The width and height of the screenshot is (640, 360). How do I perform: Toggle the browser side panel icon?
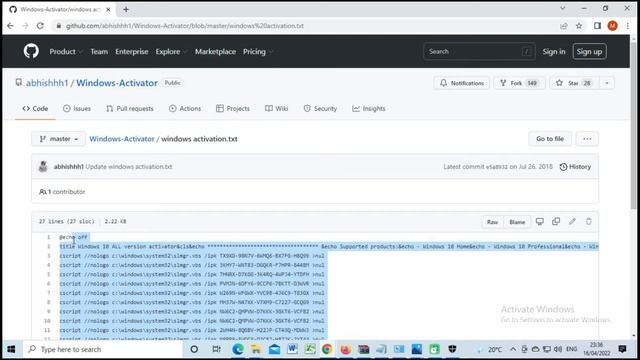[597, 26]
